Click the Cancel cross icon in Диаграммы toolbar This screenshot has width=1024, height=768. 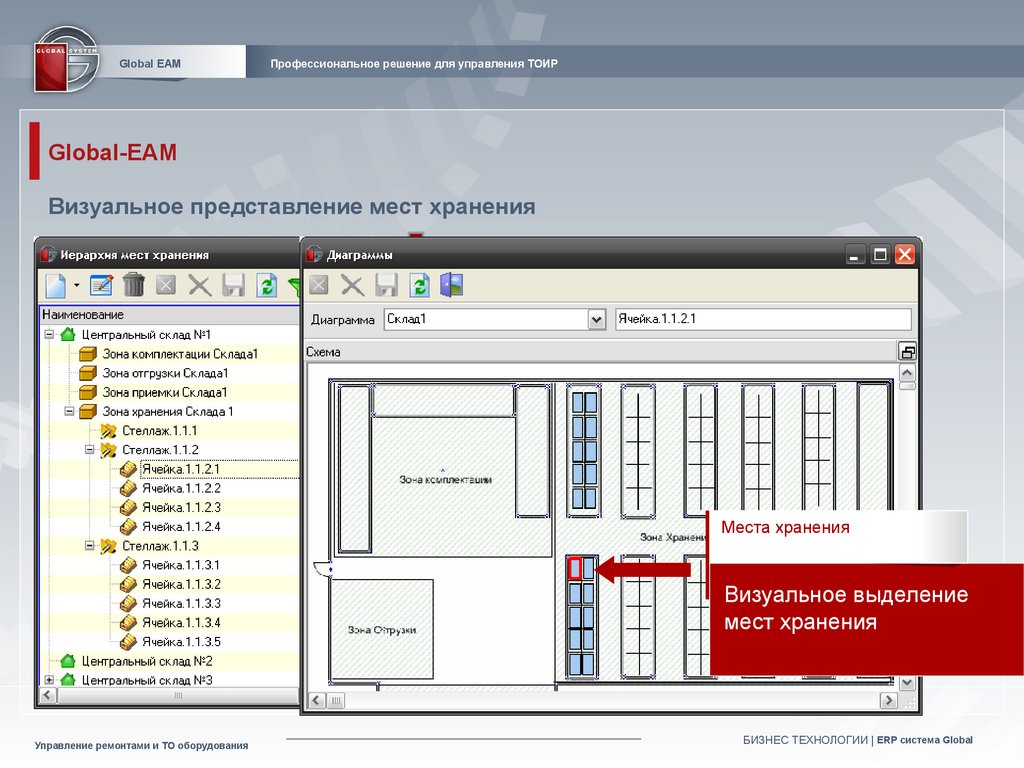click(x=352, y=285)
